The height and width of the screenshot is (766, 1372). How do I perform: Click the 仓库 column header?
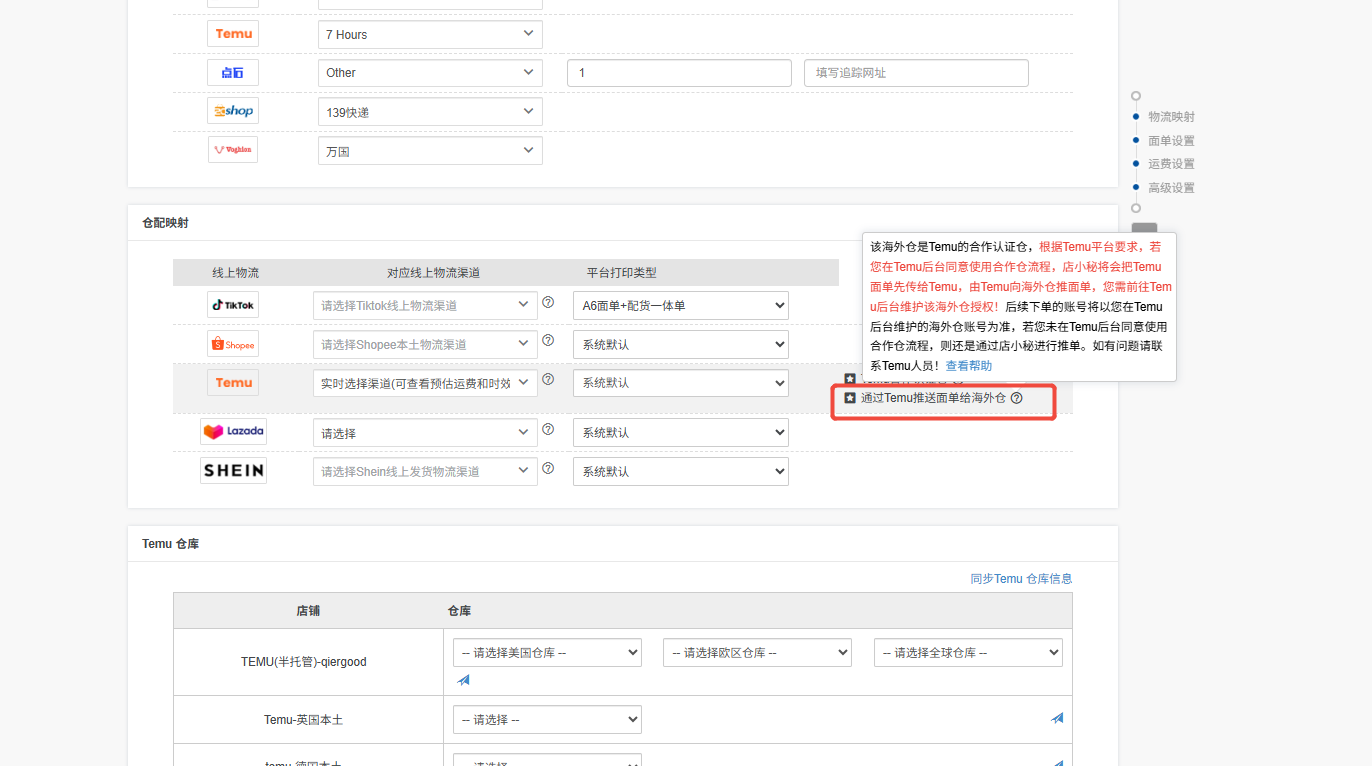[x=459, y=611]
